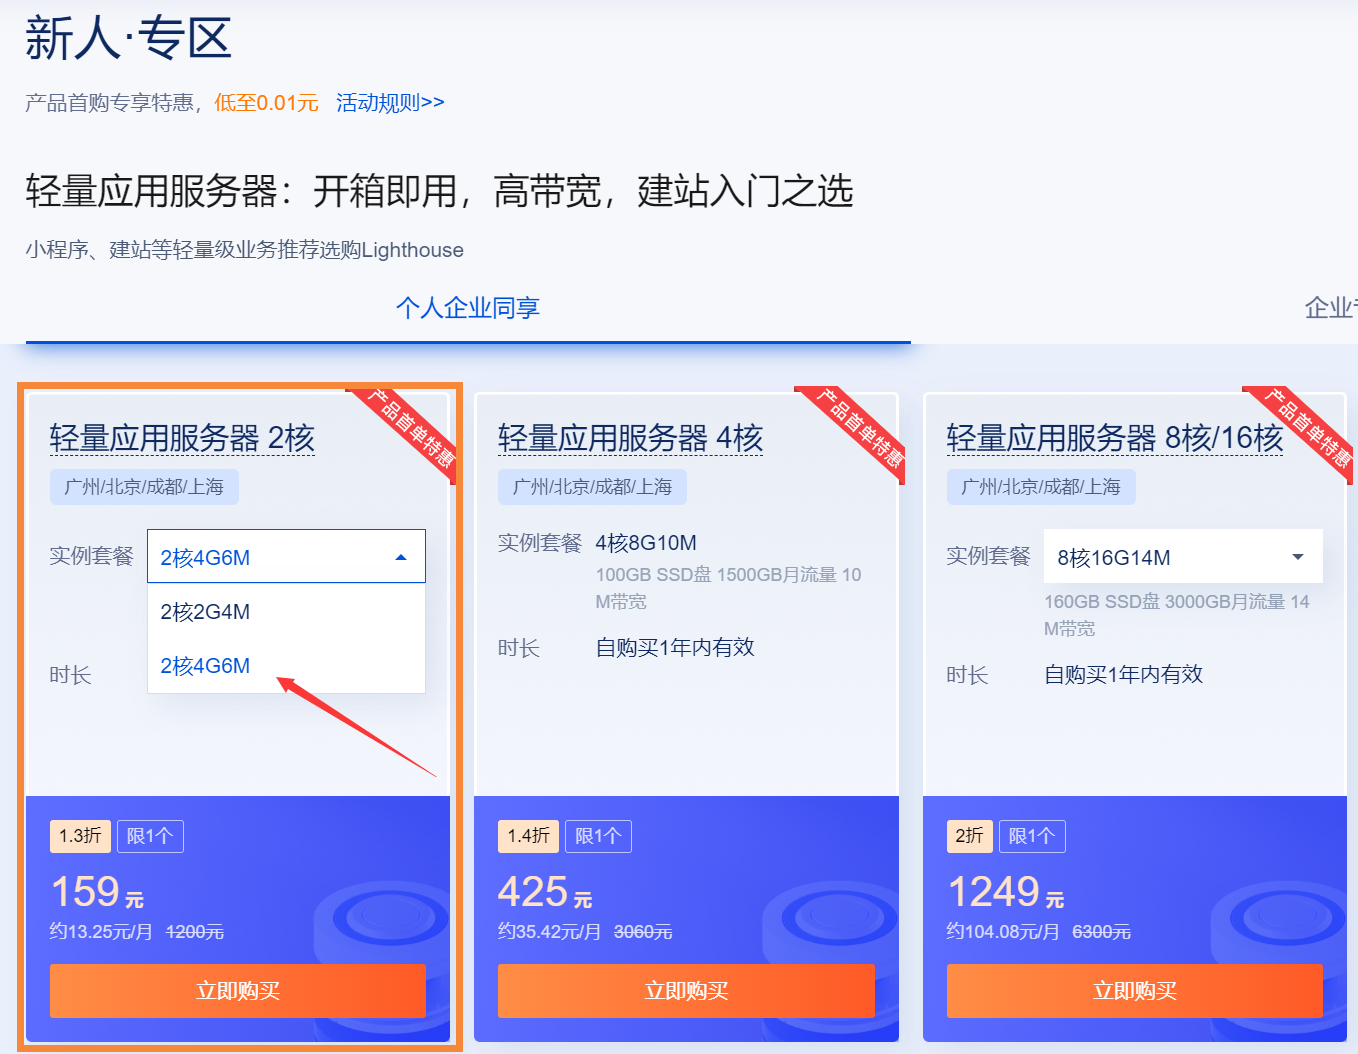Choose the 2核4G6M list option
The width and height of the screenshot is (1358, 1054).
[286, 666]
